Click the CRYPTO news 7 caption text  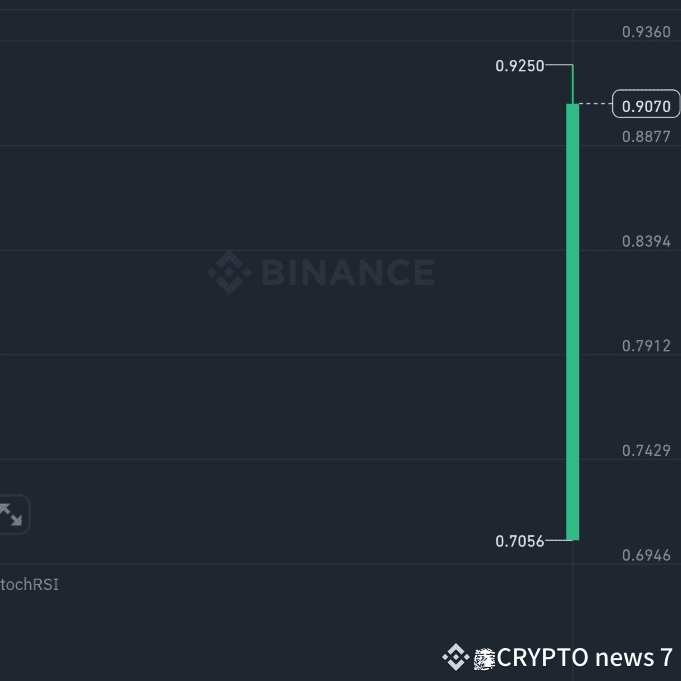[585, 658]
